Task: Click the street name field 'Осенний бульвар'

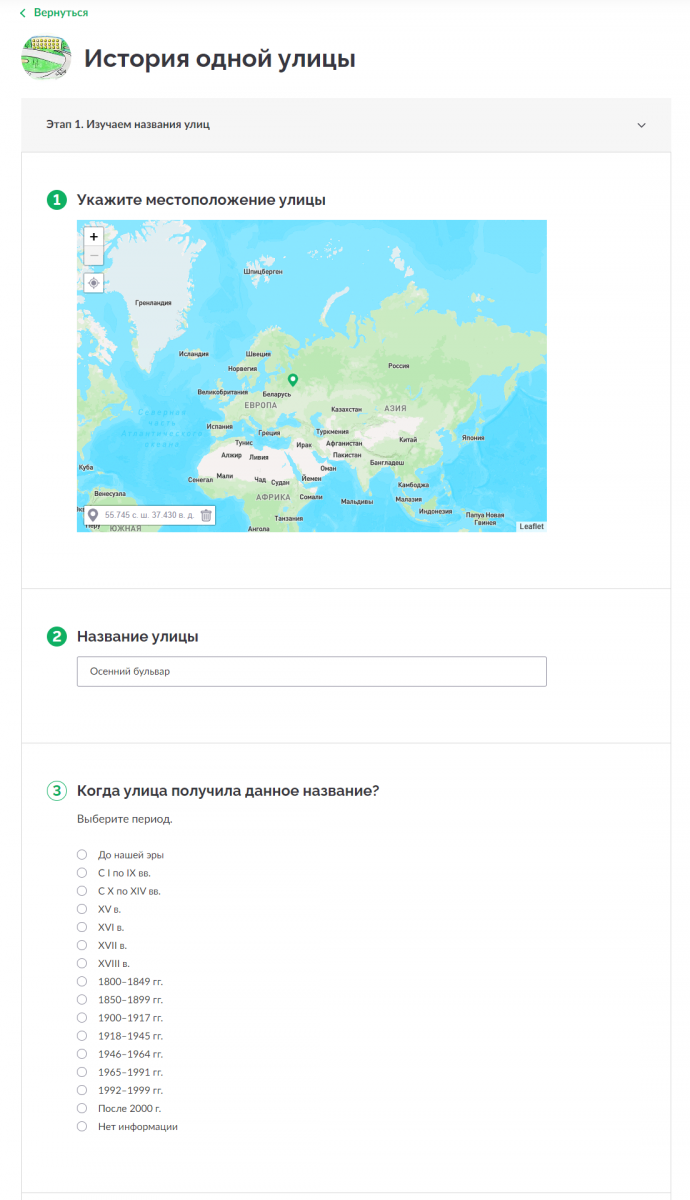Action: coord(312,671)
